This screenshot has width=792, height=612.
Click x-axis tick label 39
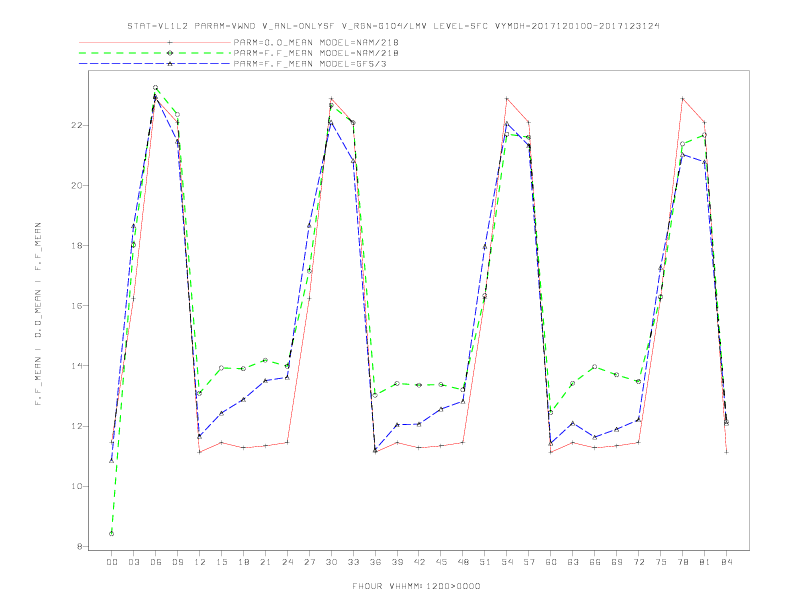coord(397,562)
